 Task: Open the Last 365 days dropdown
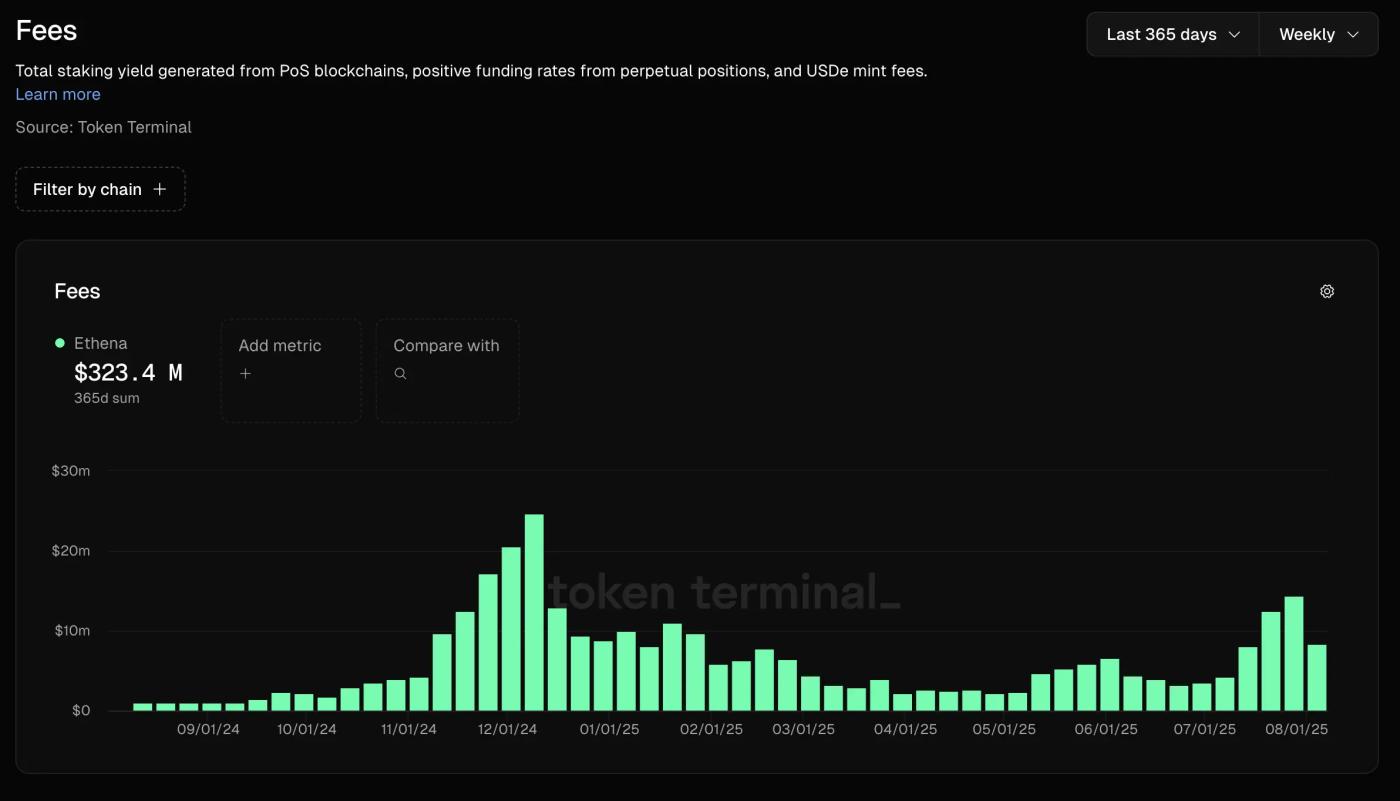(1172, 34)
